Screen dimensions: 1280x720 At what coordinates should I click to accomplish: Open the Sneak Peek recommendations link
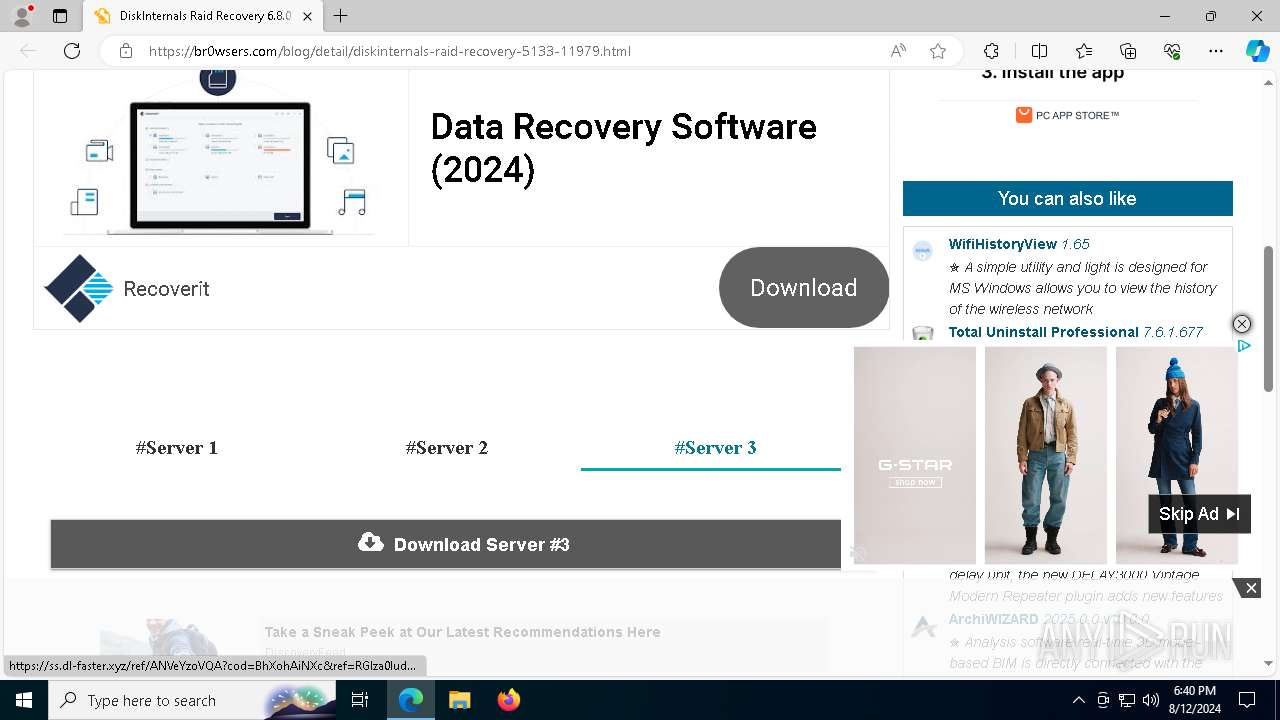point(462,632)
